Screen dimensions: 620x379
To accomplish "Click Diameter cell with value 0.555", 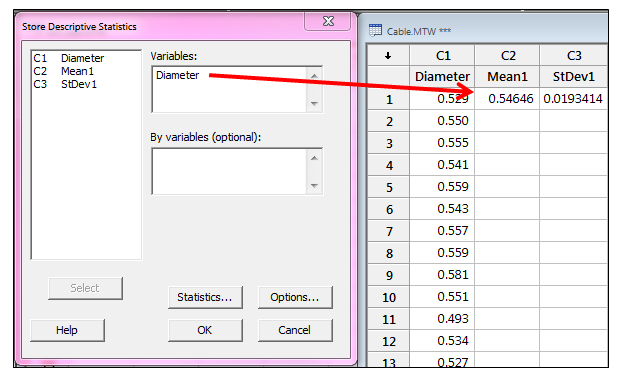I will 442,143.
